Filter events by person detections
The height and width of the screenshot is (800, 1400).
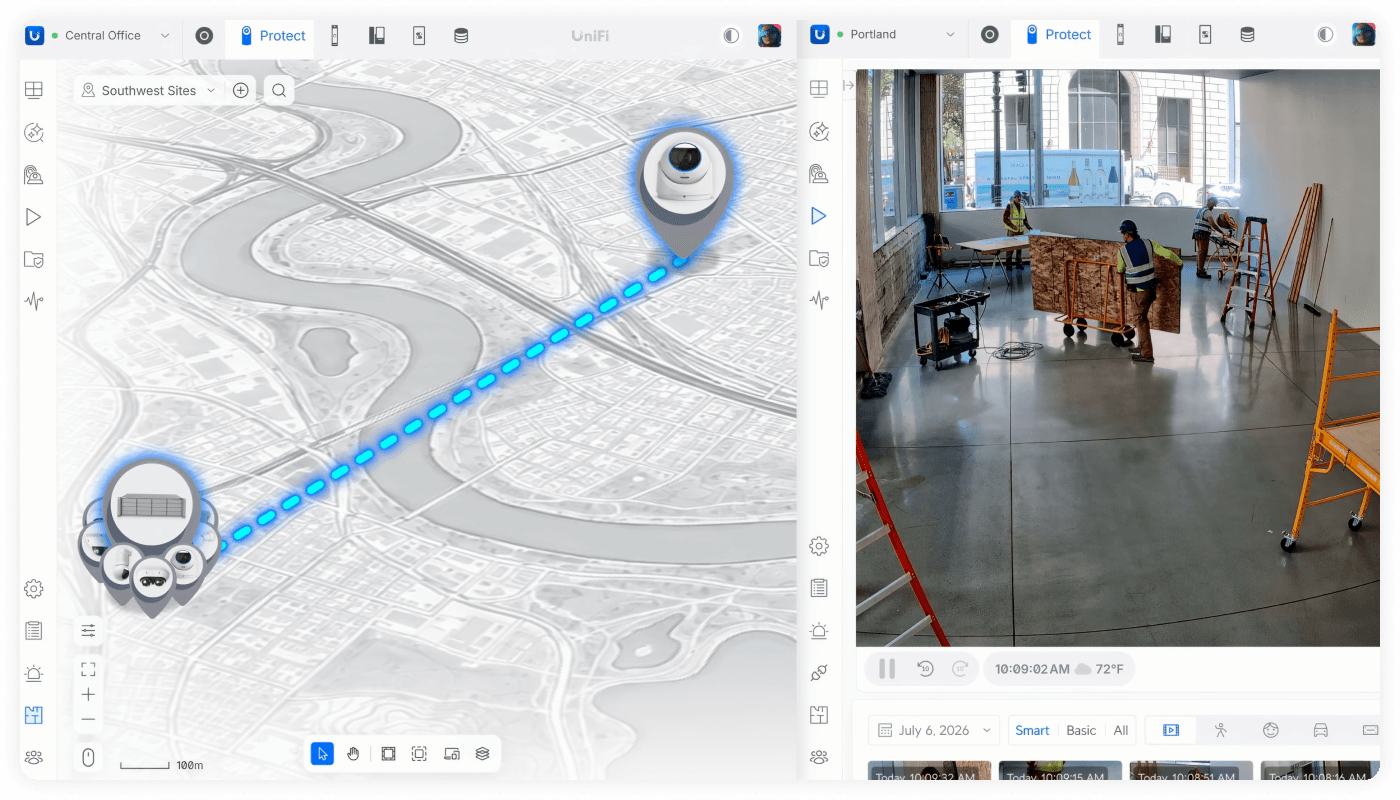1221,730
